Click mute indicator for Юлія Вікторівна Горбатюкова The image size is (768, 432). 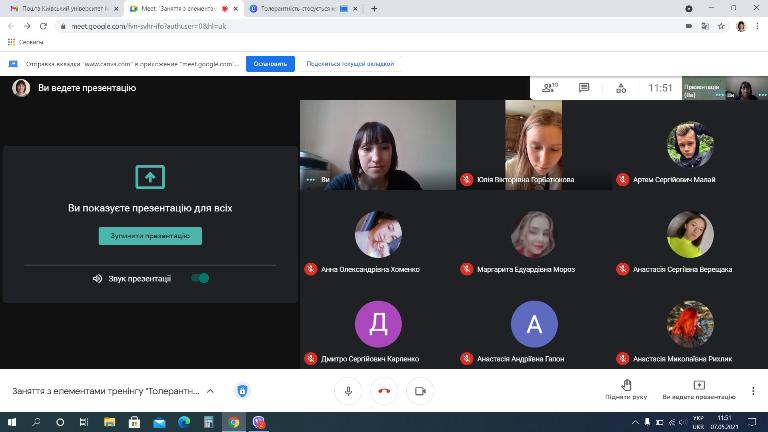pos(467,180)
